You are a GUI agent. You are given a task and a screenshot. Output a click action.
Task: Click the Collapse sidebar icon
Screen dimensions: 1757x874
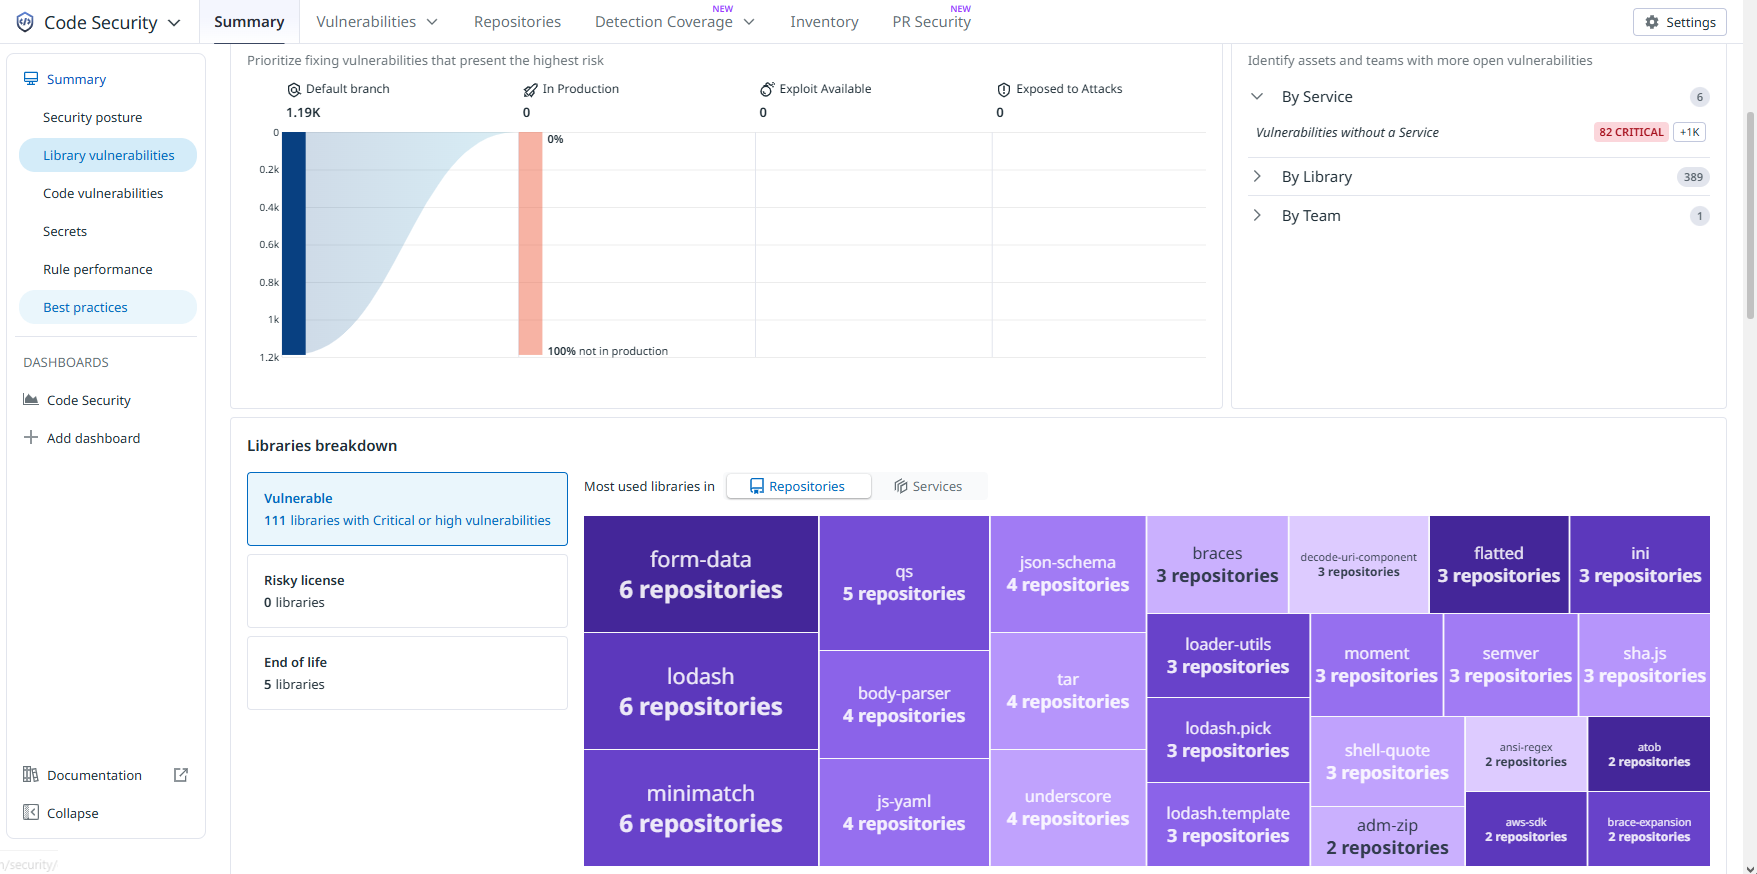[31, 813]
